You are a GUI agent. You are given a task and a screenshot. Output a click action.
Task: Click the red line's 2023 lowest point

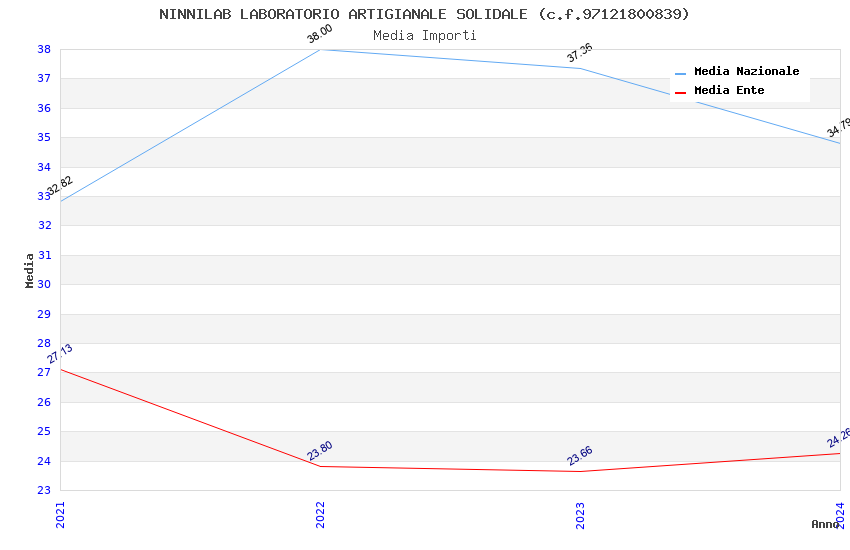click(x=581, y=471)
